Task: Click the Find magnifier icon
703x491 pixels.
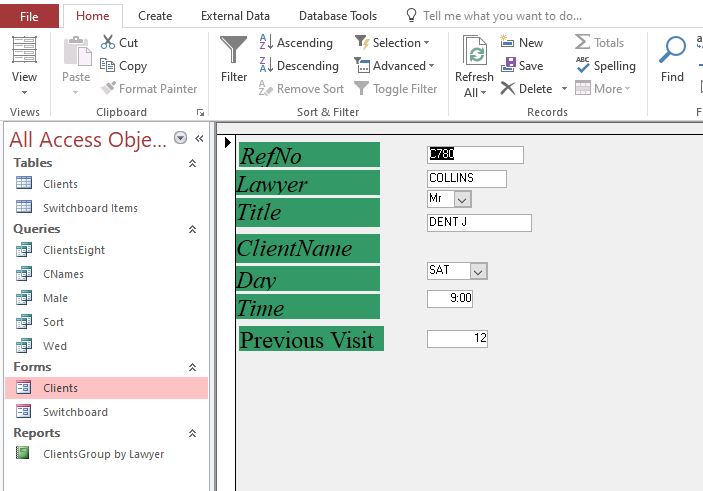Action: pos(673,52)
